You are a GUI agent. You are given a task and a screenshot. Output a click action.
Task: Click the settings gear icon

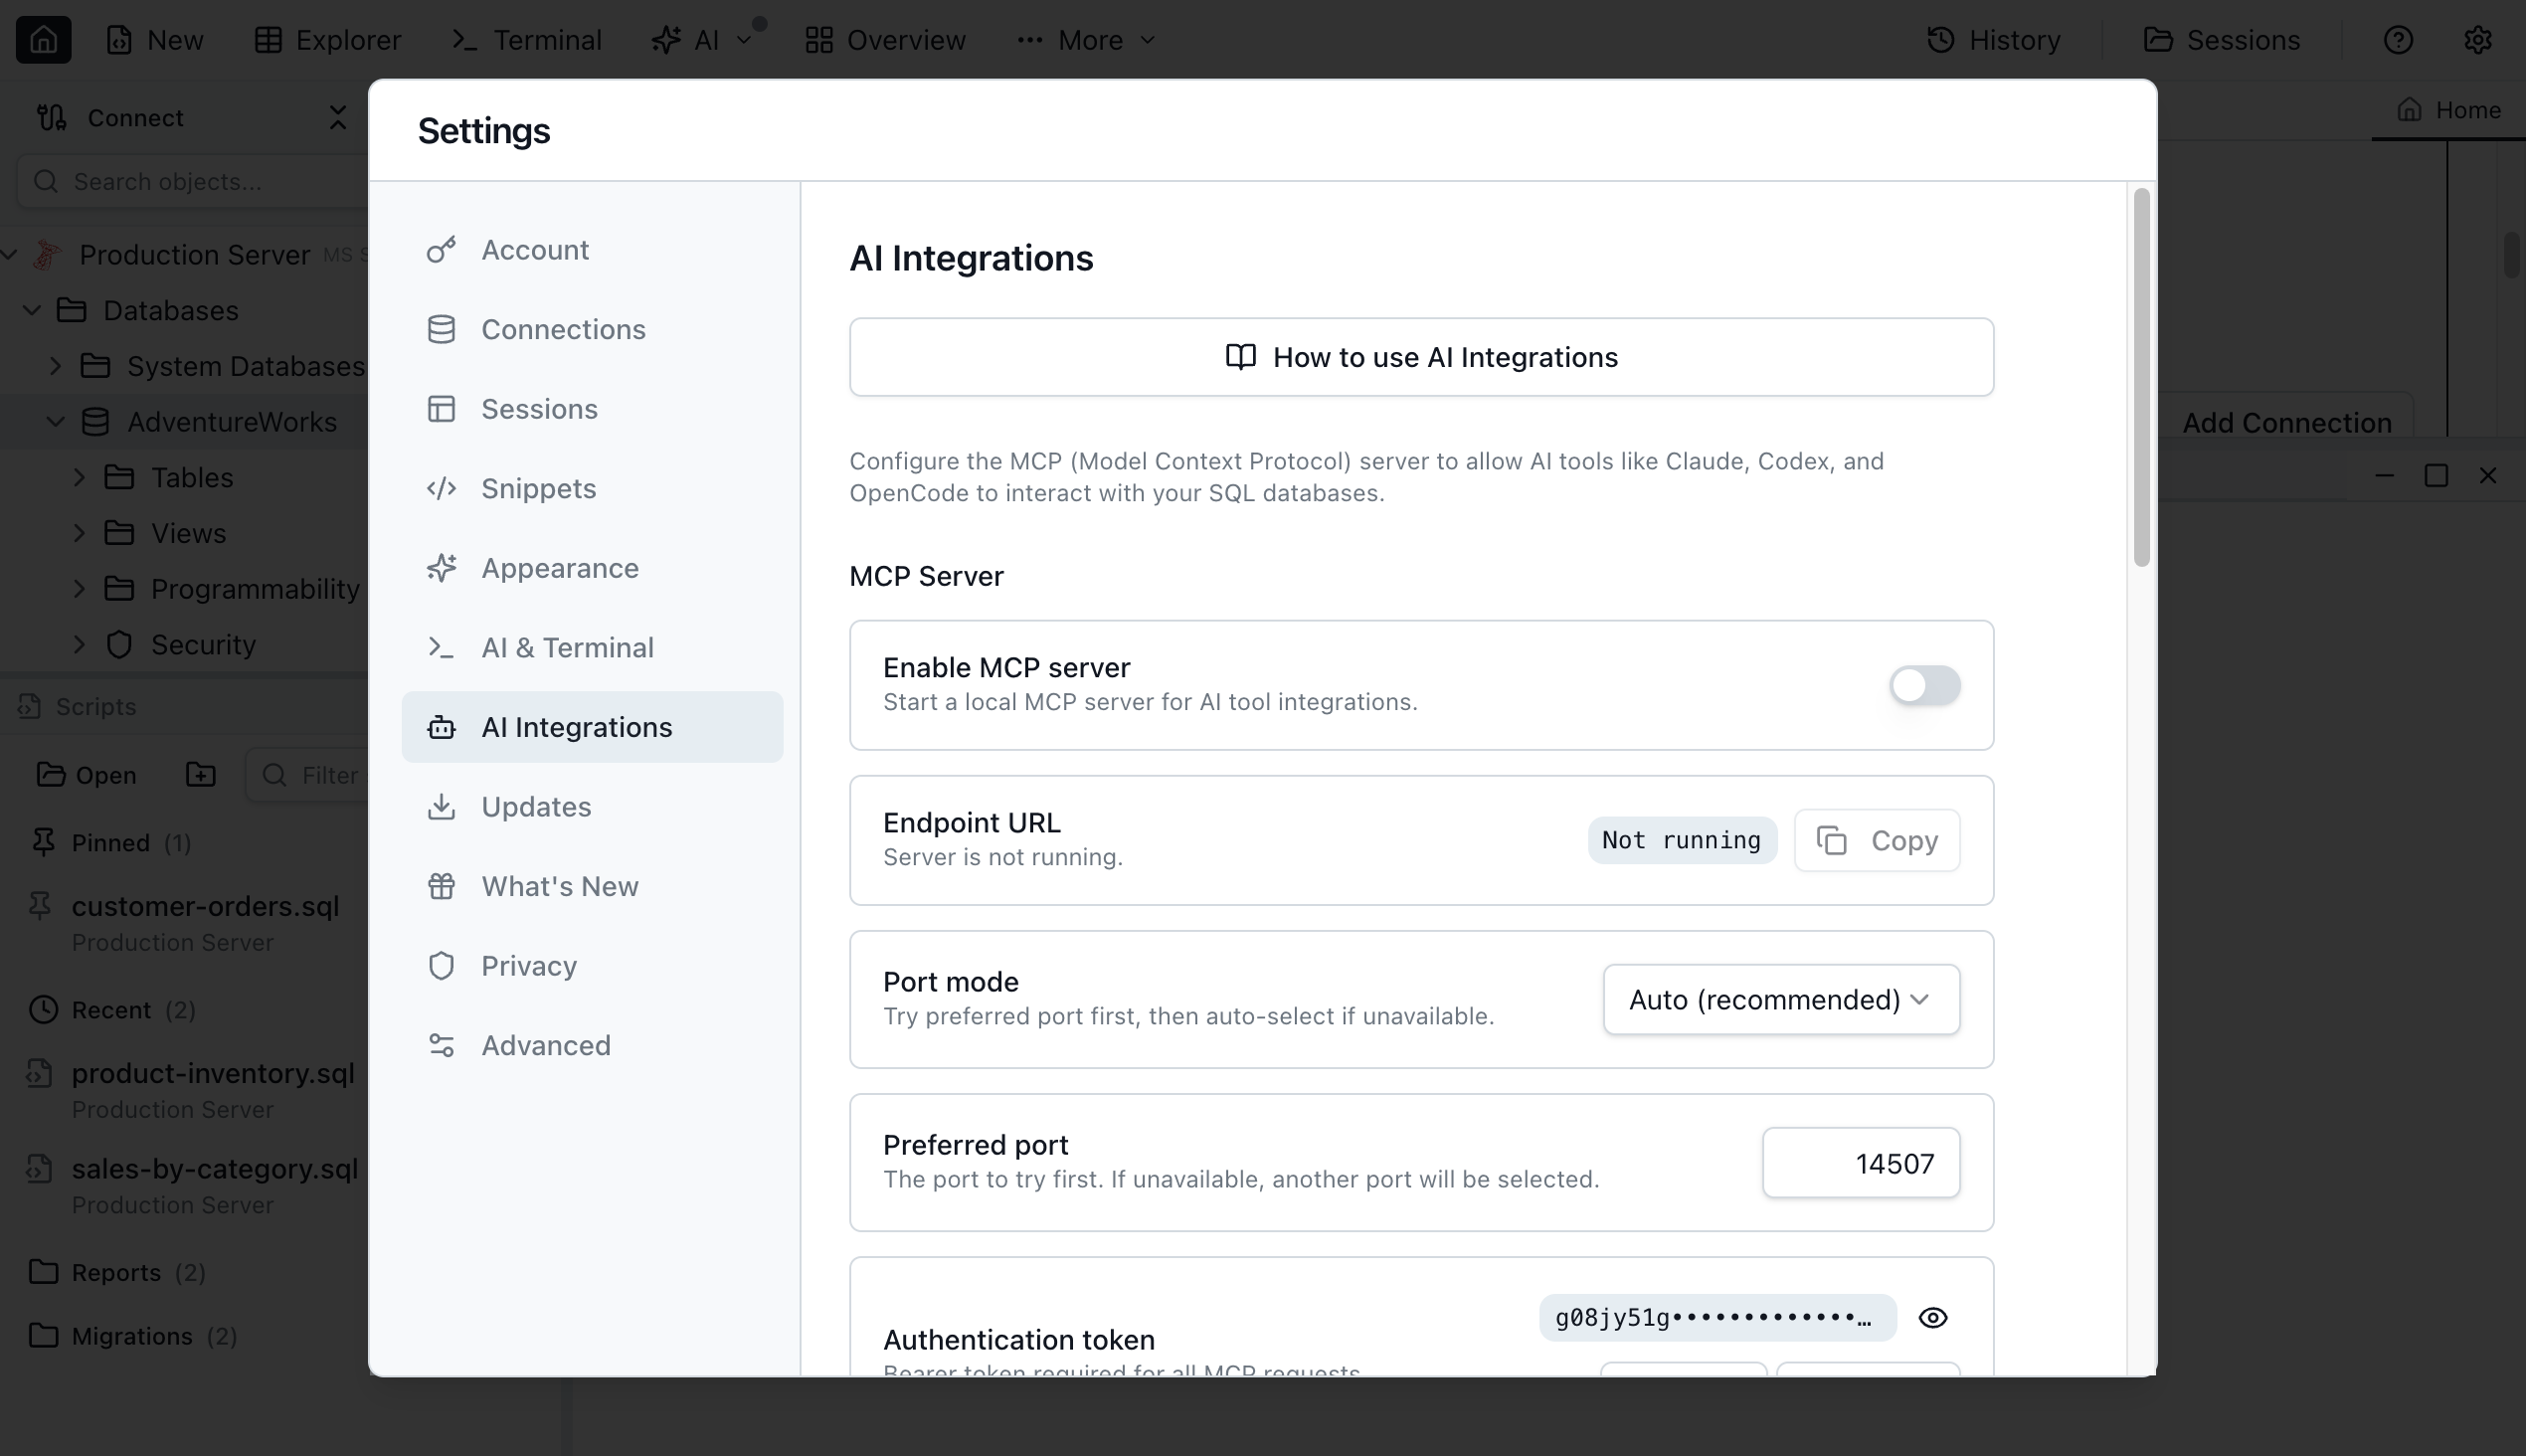click(x=2477, y=40)
